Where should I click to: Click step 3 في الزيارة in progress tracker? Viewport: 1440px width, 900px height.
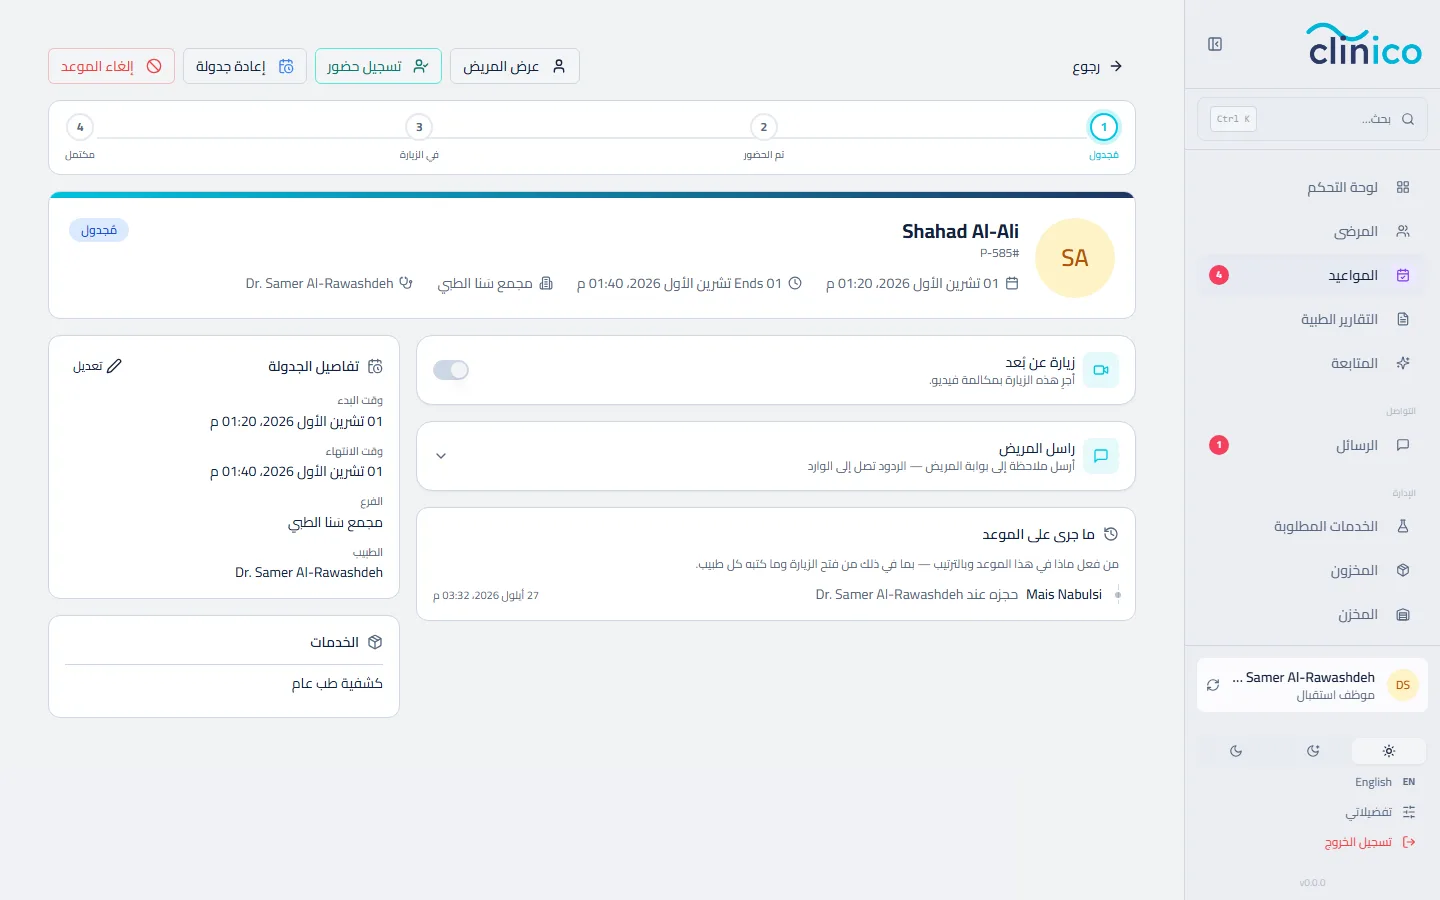point(419,137)
